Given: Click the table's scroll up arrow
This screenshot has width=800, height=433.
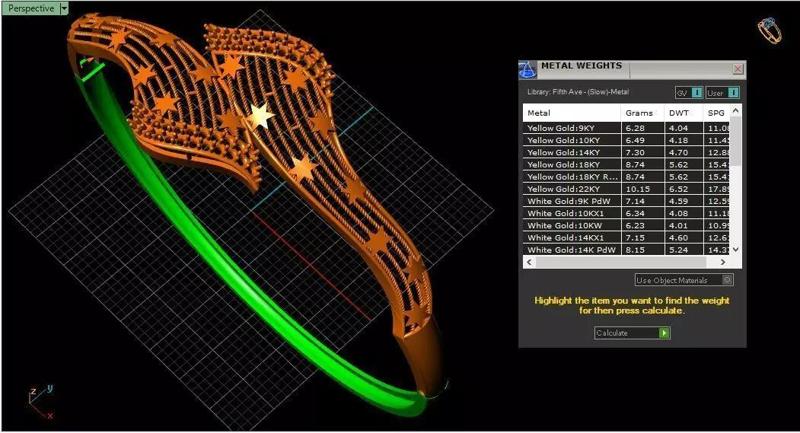Looking at the screenshot, I should point(735,110).
